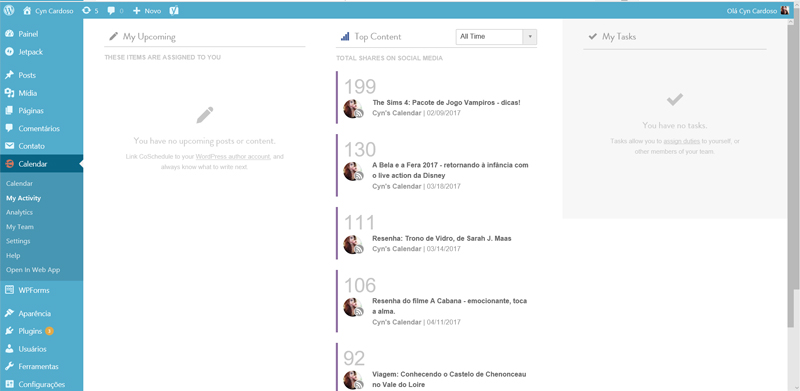Click the My Tasks heading

619,37
